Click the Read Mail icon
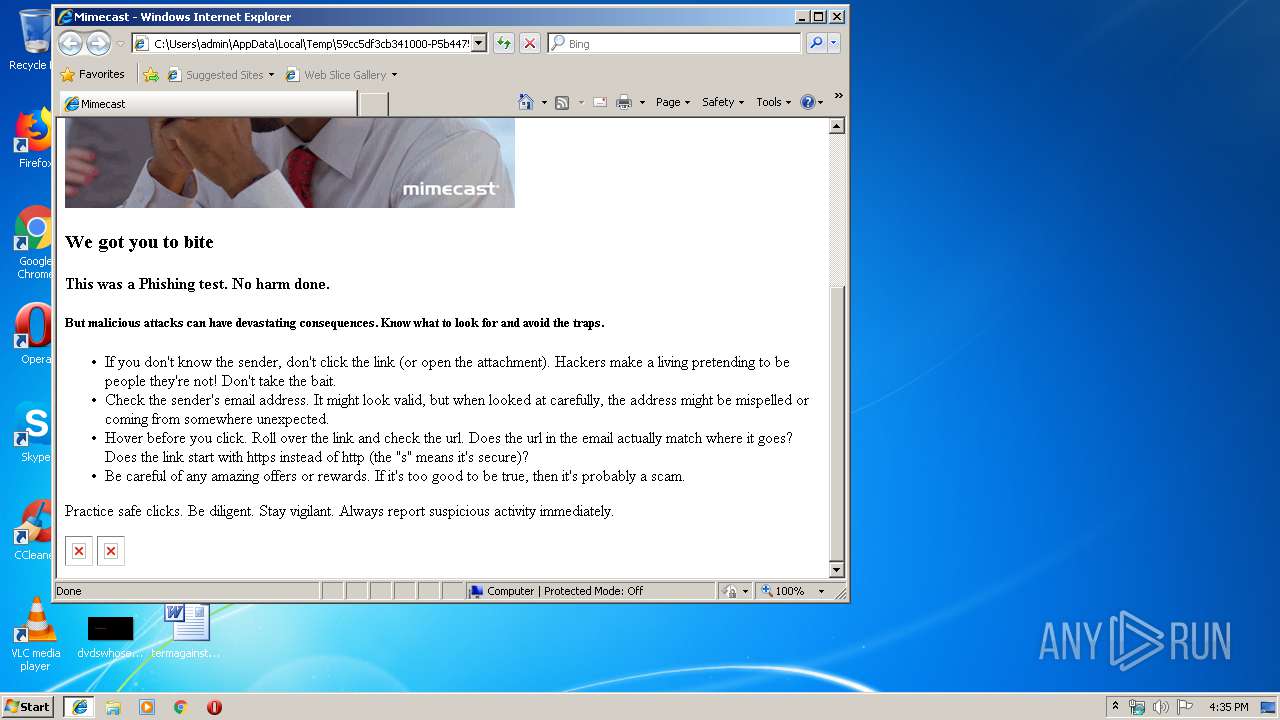 600,102
